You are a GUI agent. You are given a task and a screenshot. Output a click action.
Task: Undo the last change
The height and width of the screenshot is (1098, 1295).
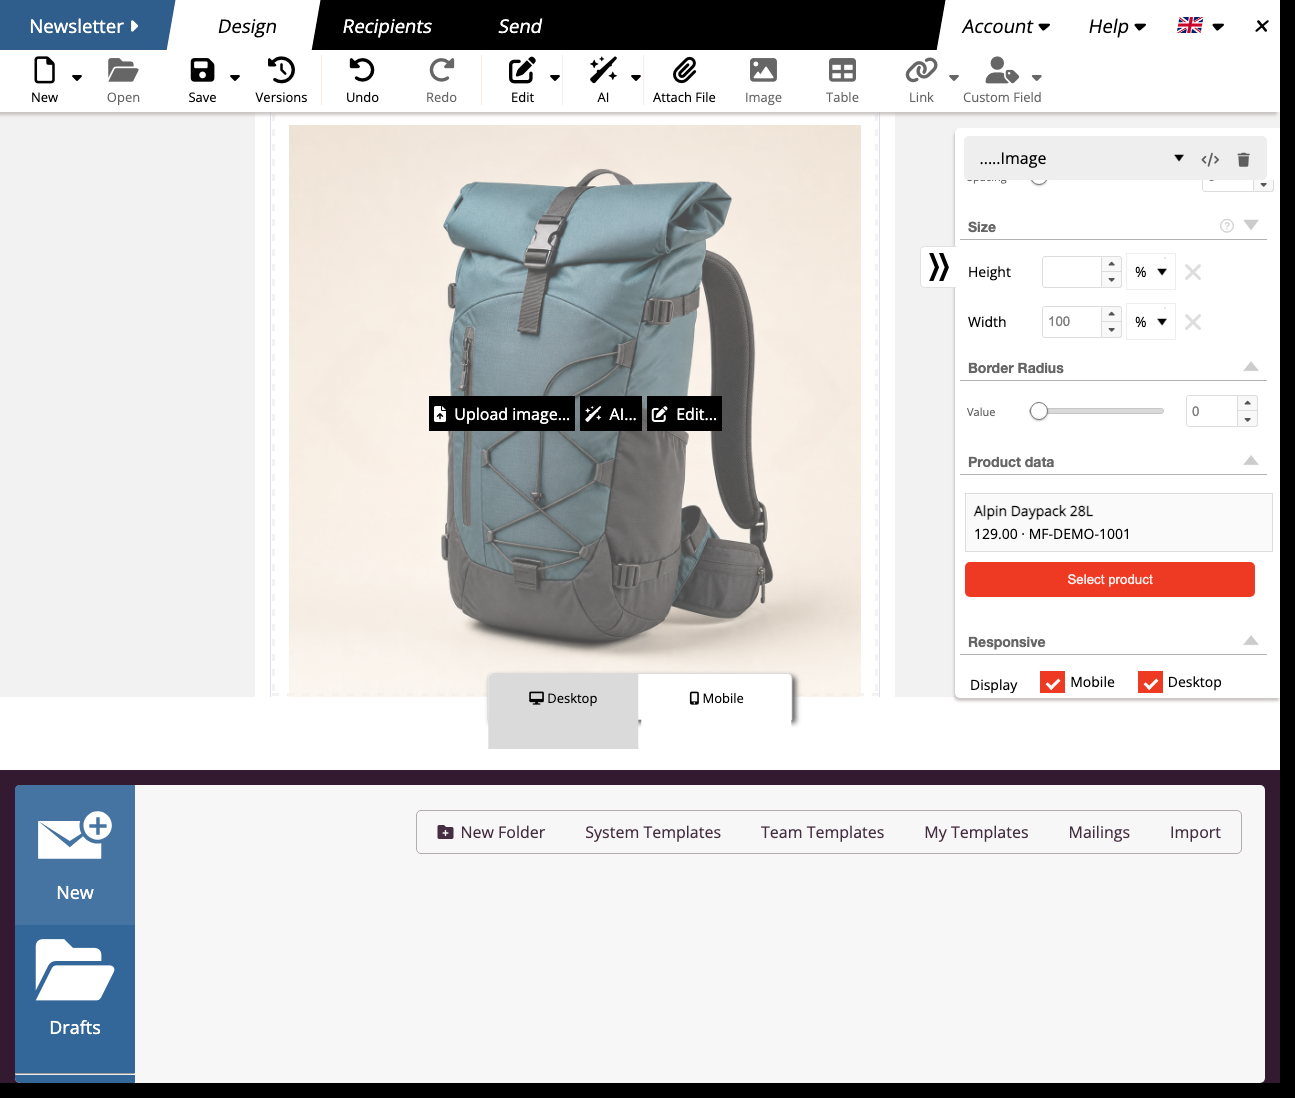click(x=362, y=71)
